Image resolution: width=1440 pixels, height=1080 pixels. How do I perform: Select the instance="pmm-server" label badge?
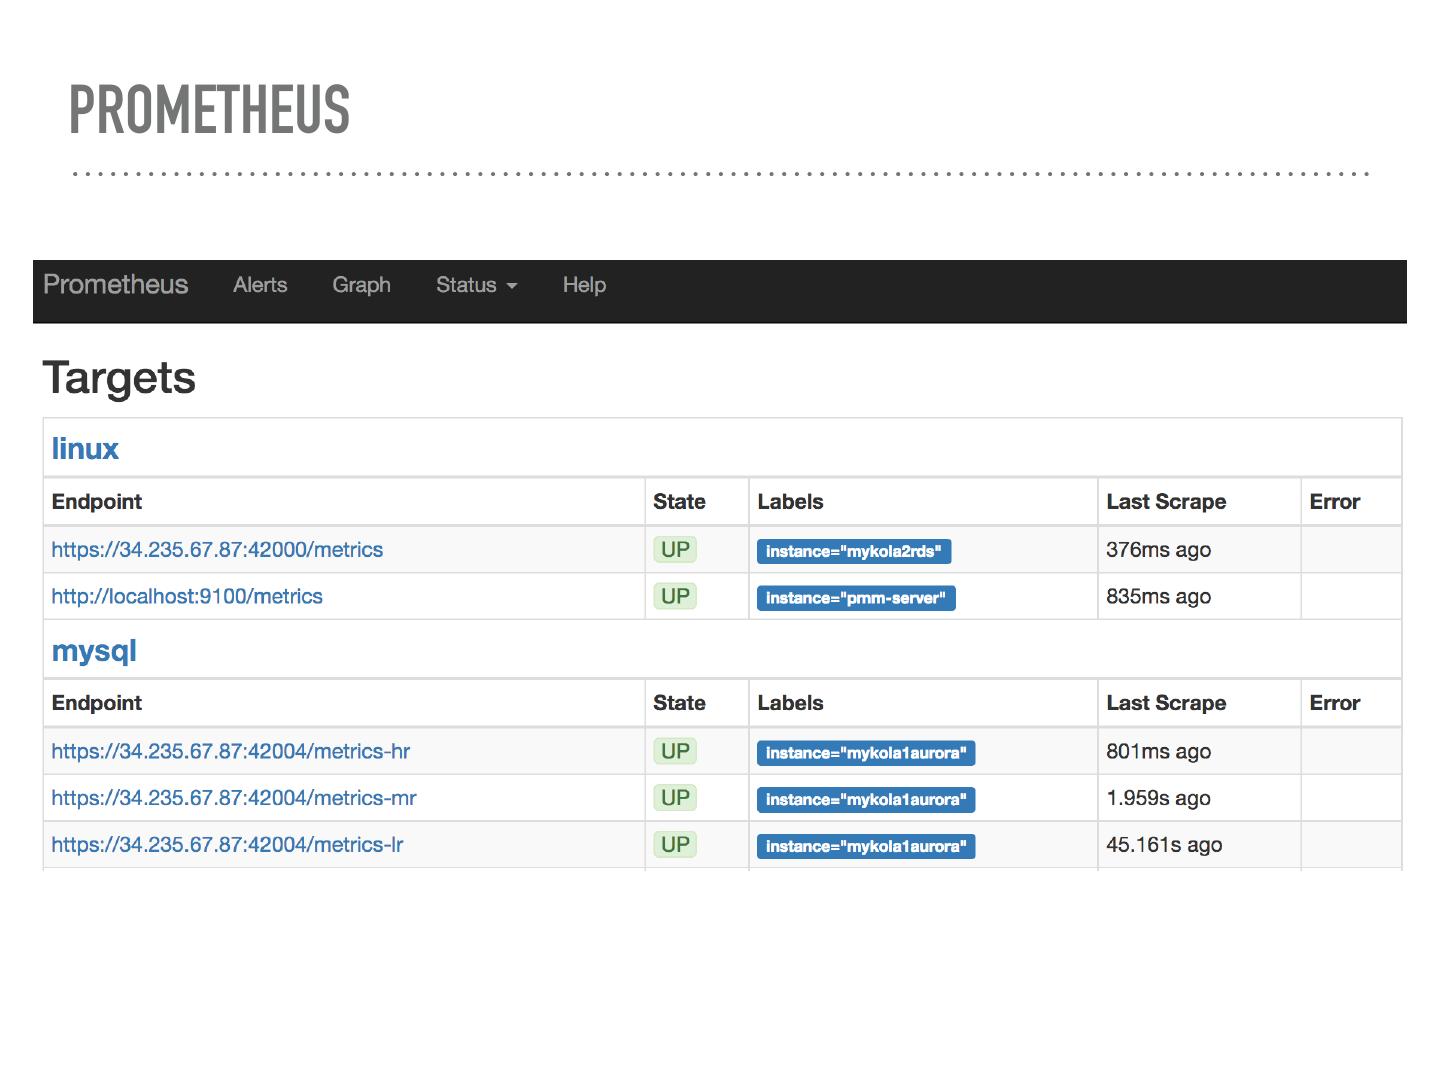855,598
